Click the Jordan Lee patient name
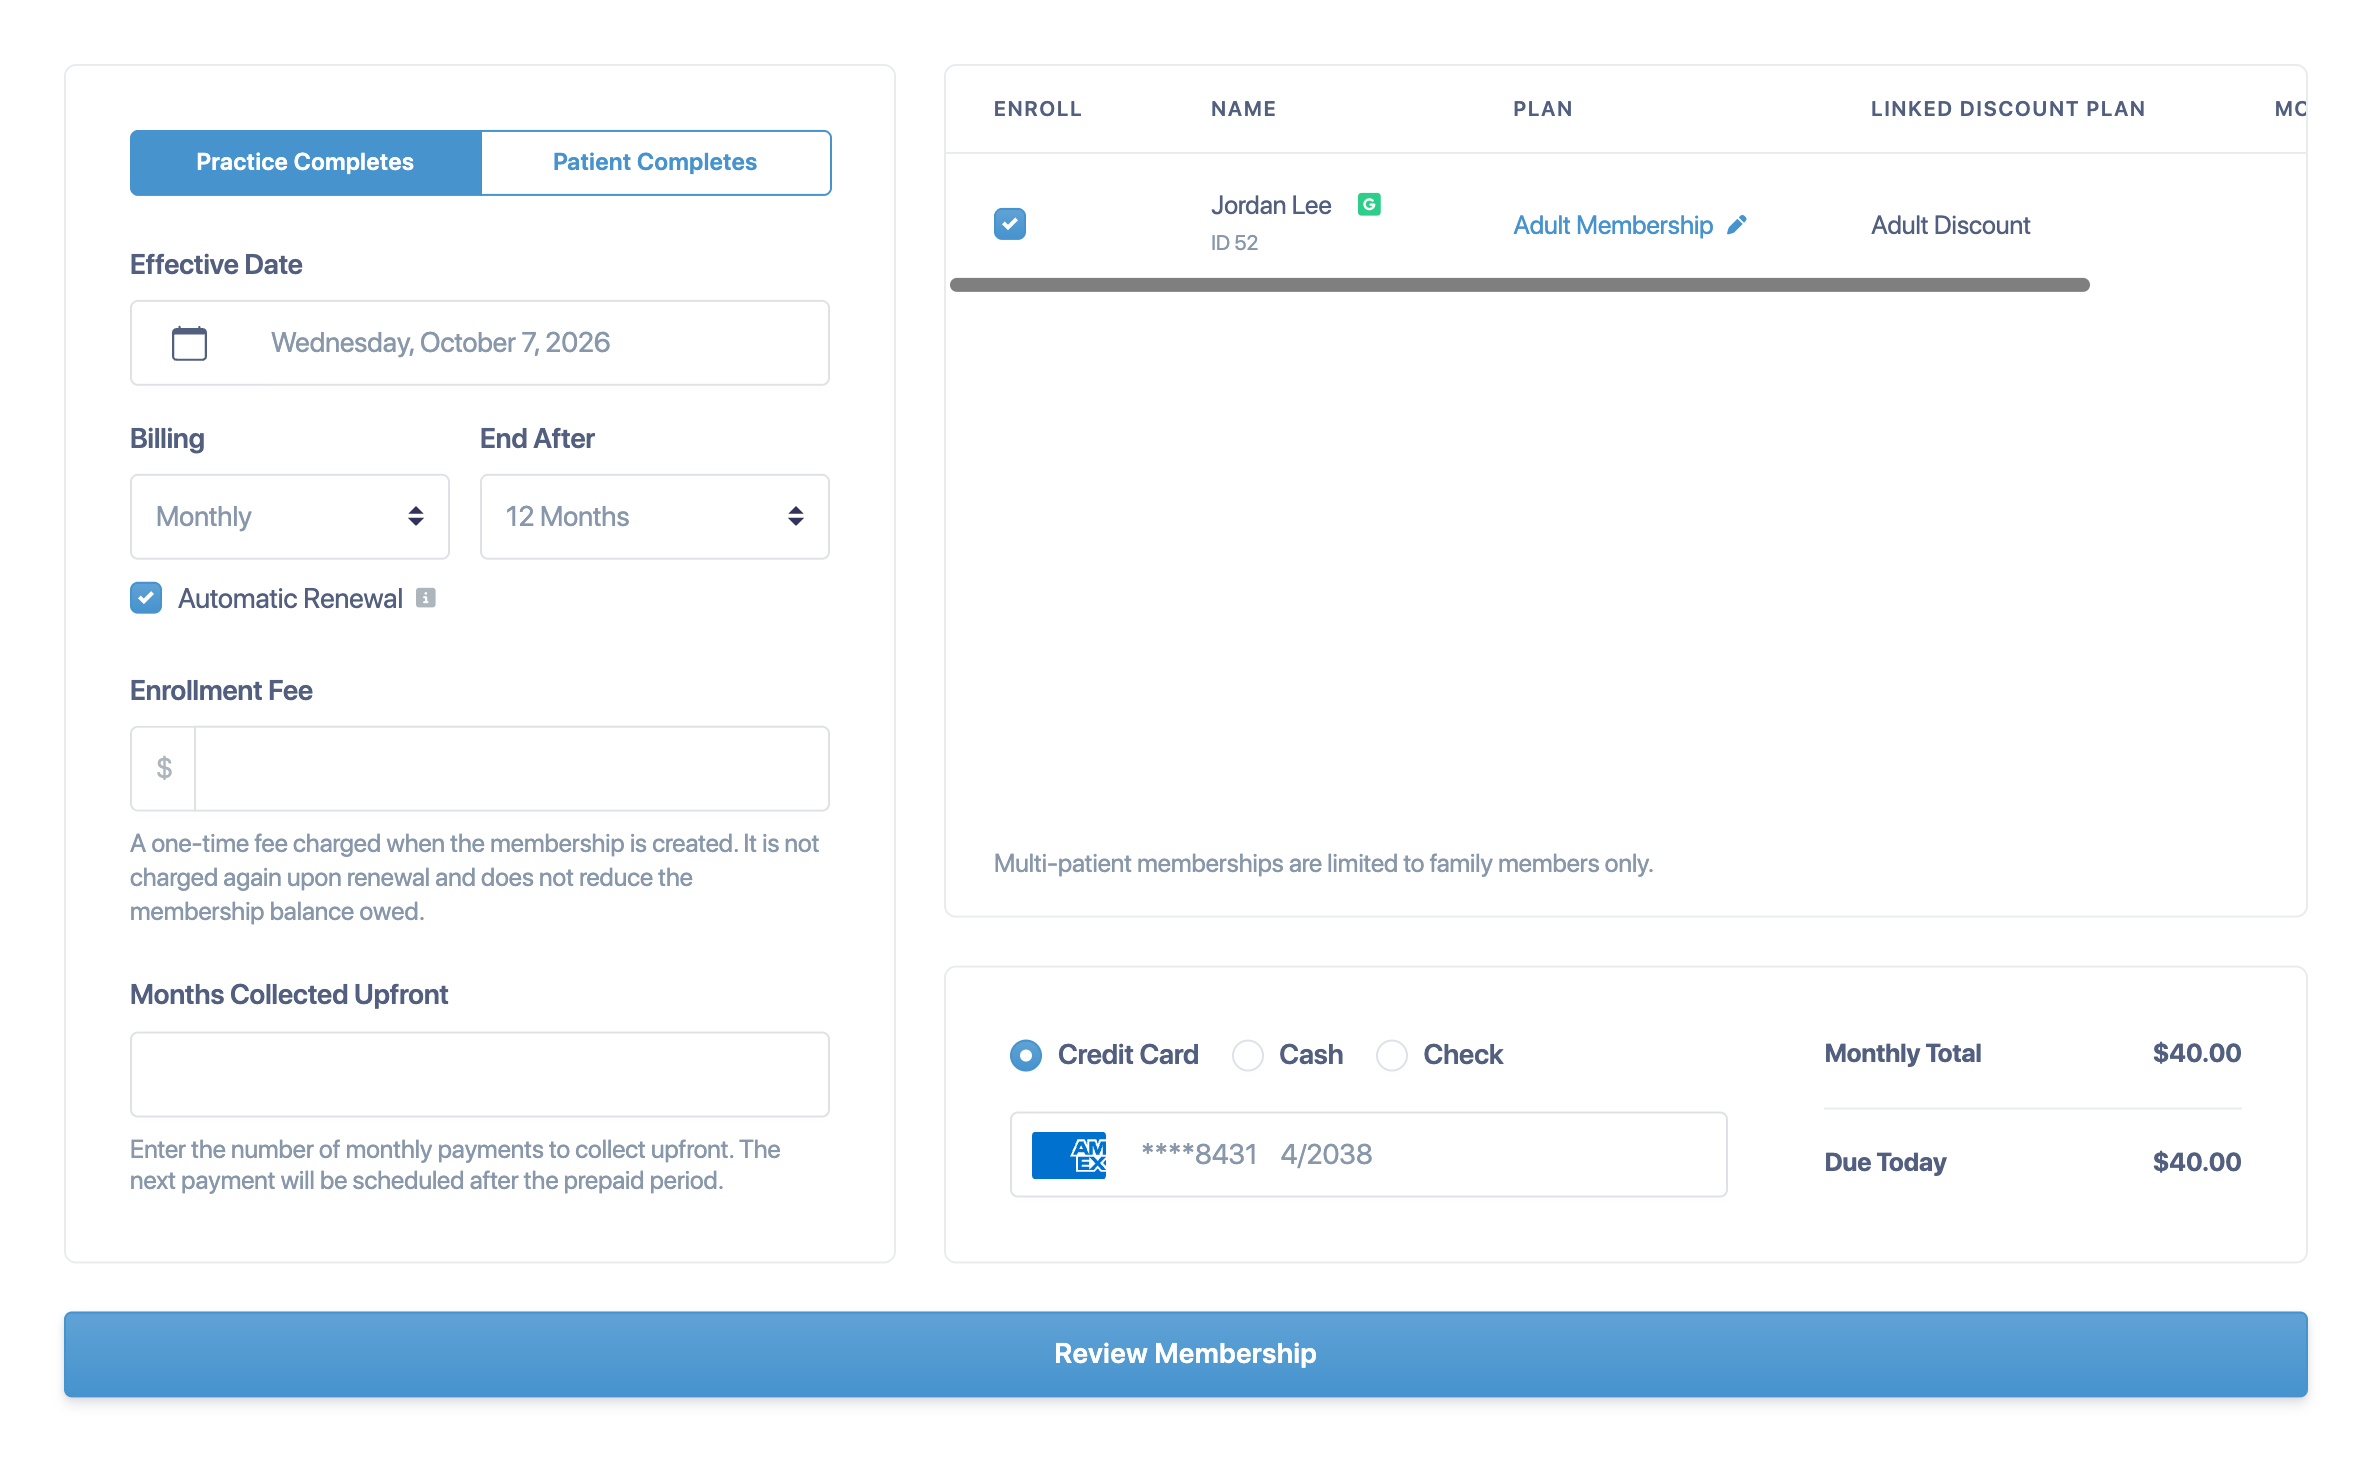 pos(1271,205)
